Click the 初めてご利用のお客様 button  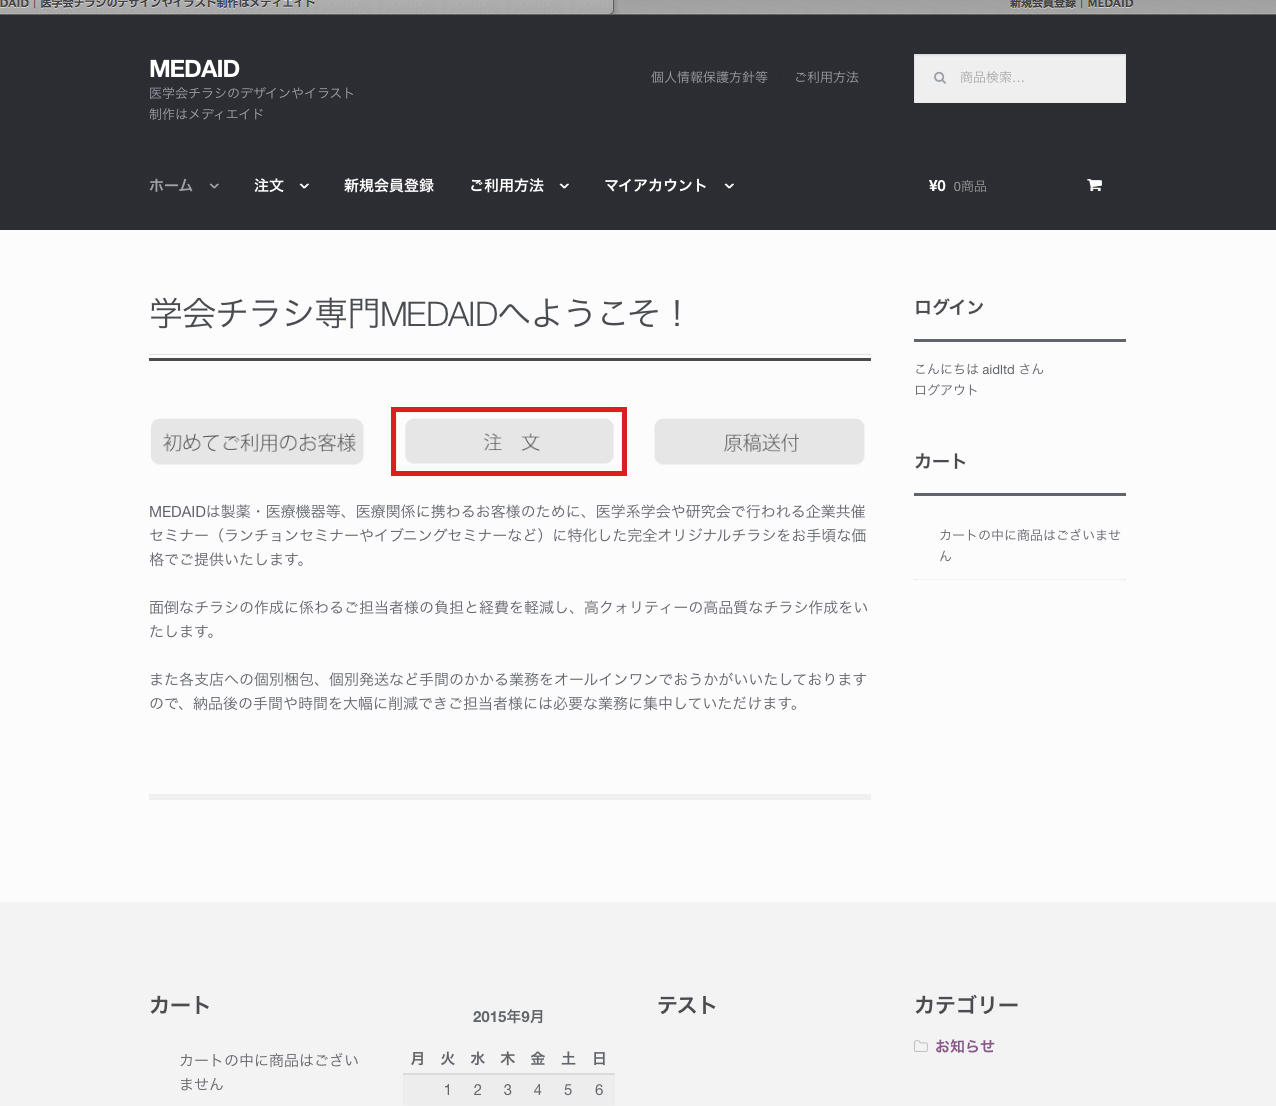coord(258,442)
